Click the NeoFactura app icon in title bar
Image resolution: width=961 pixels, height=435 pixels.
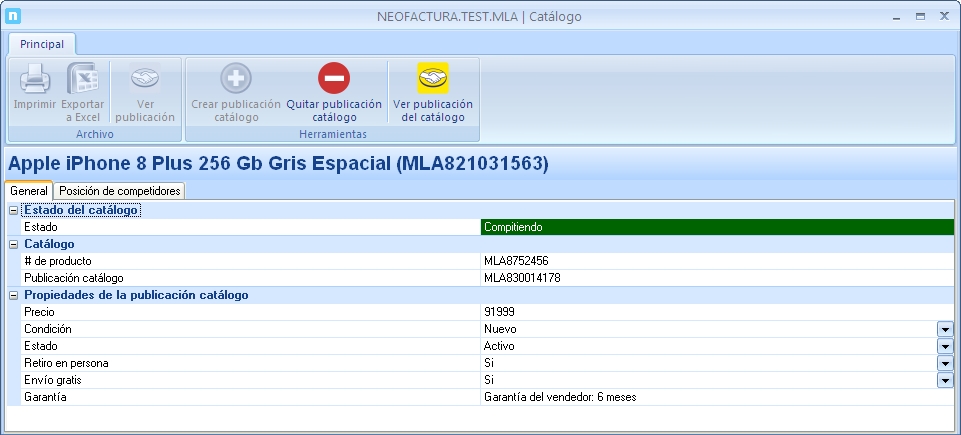click(x=12, y=16)
